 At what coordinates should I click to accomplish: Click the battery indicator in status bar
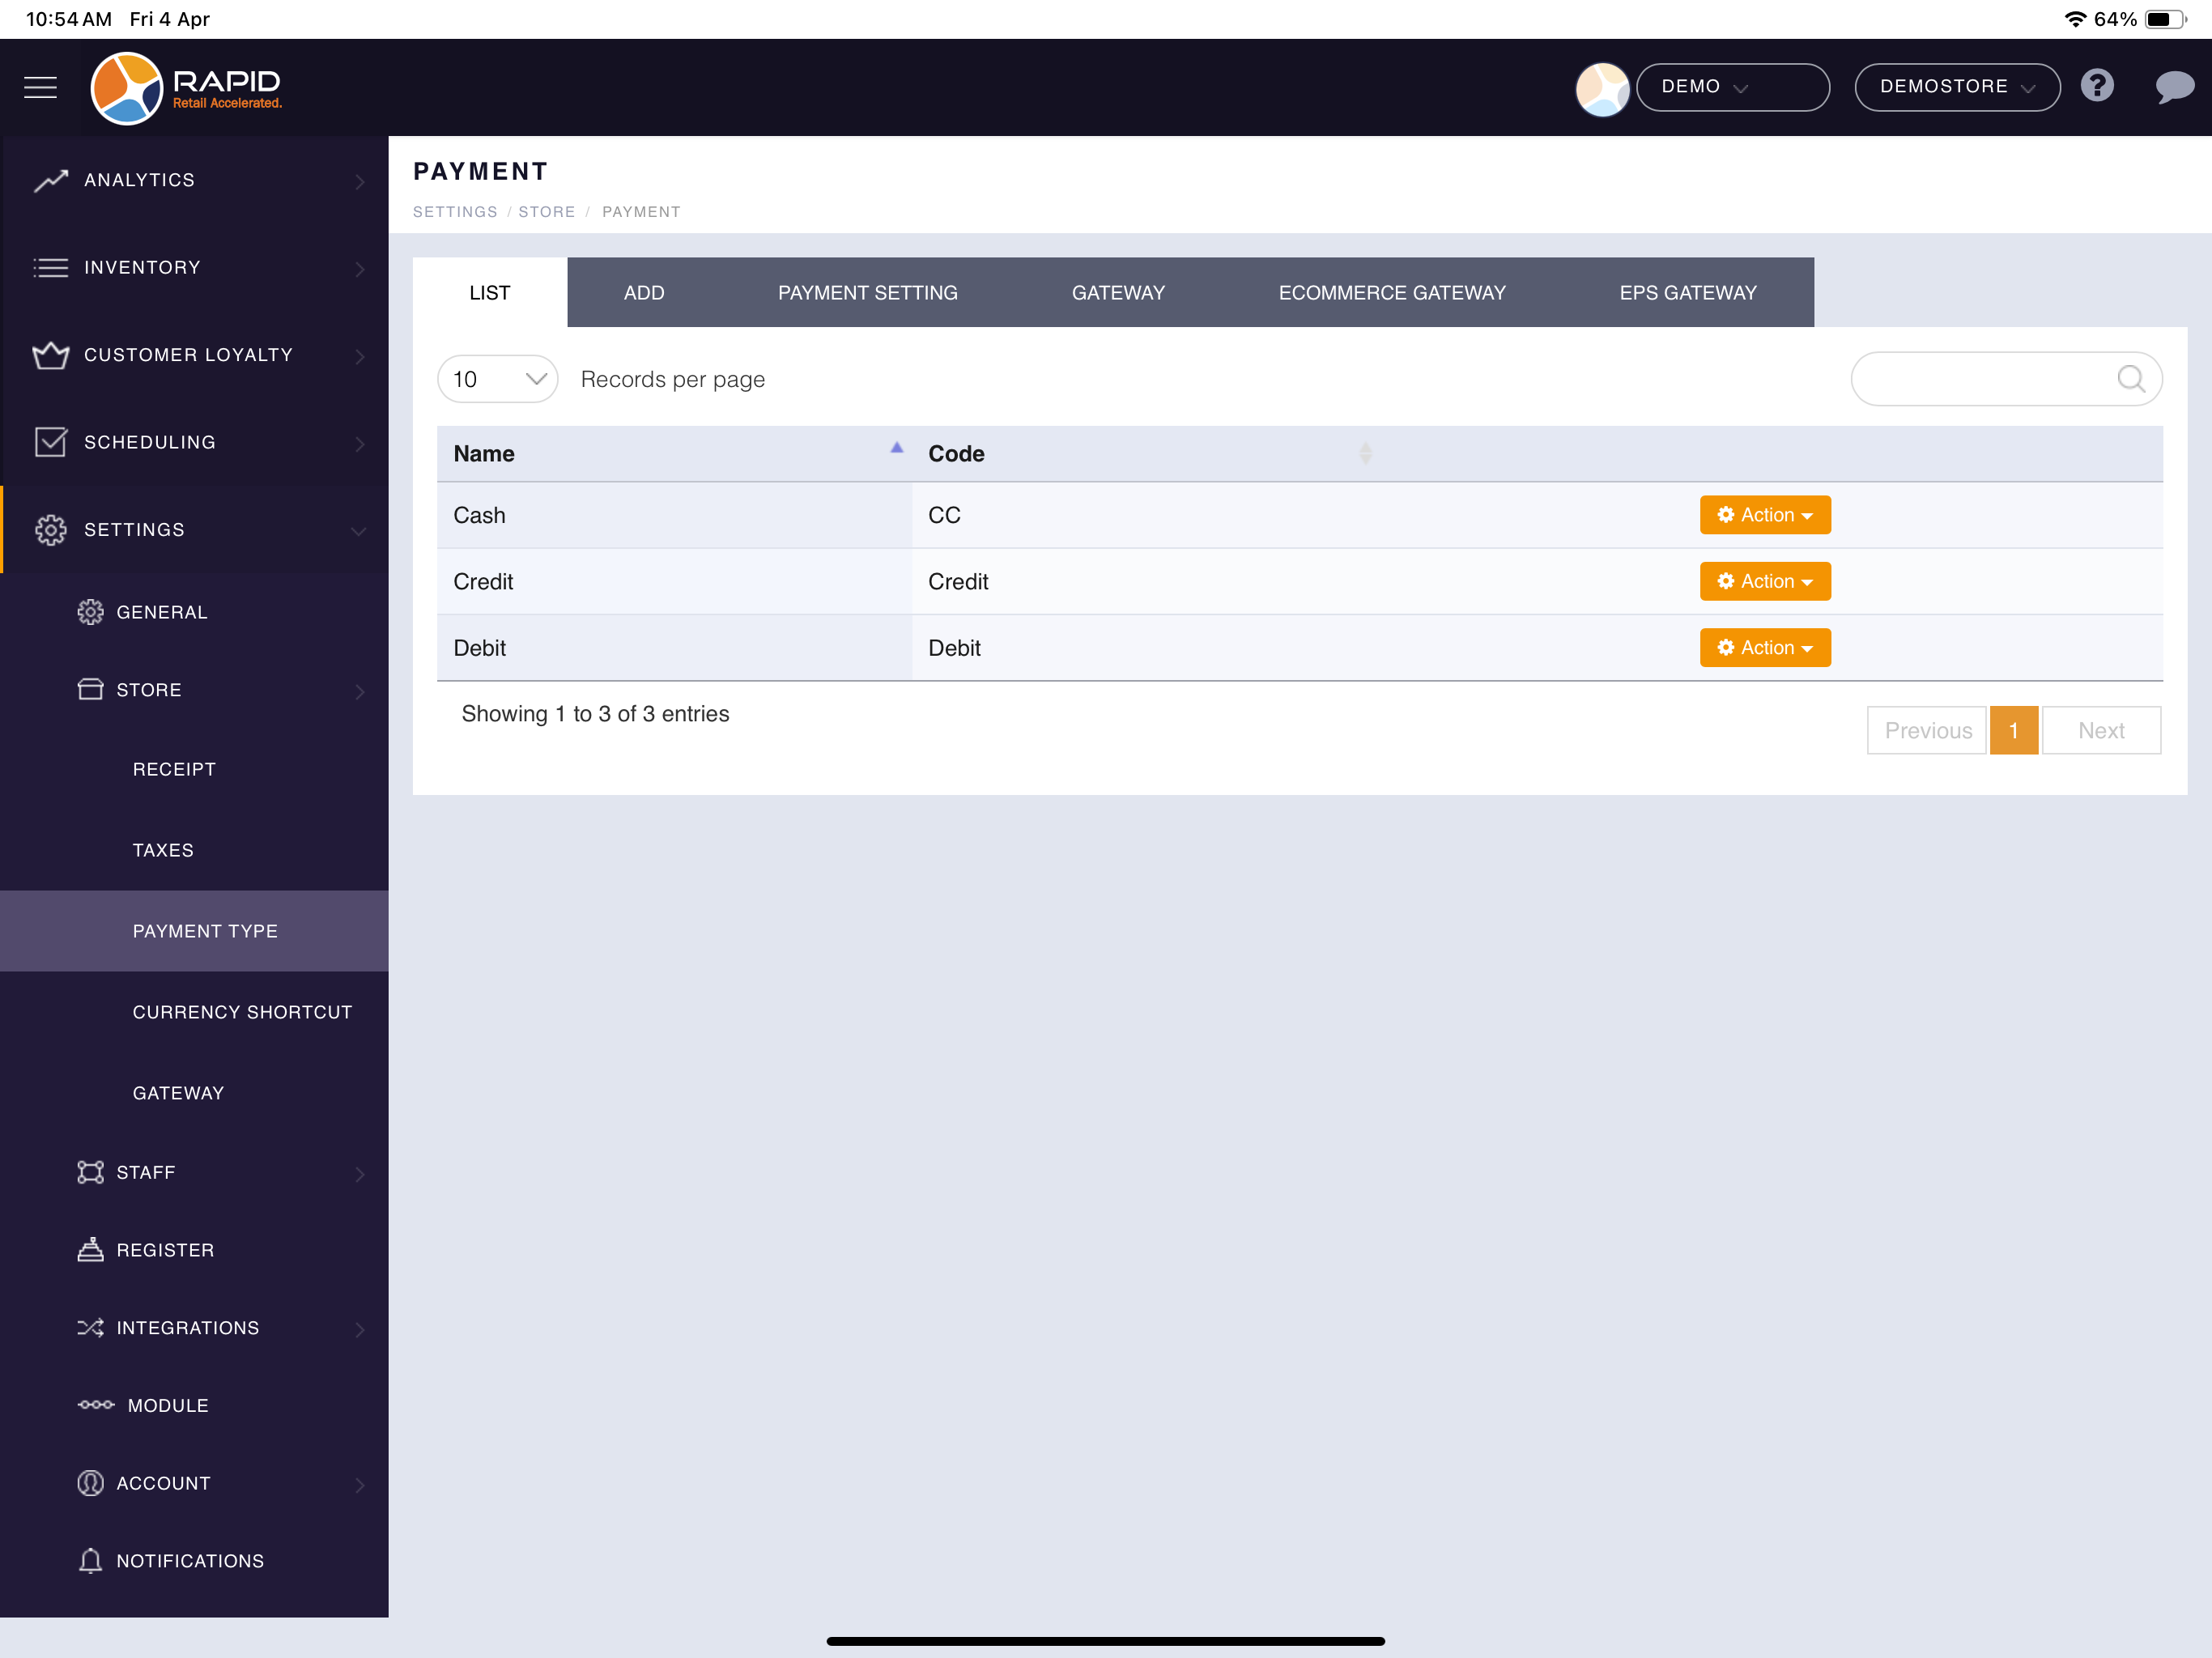coord(2166,19)
